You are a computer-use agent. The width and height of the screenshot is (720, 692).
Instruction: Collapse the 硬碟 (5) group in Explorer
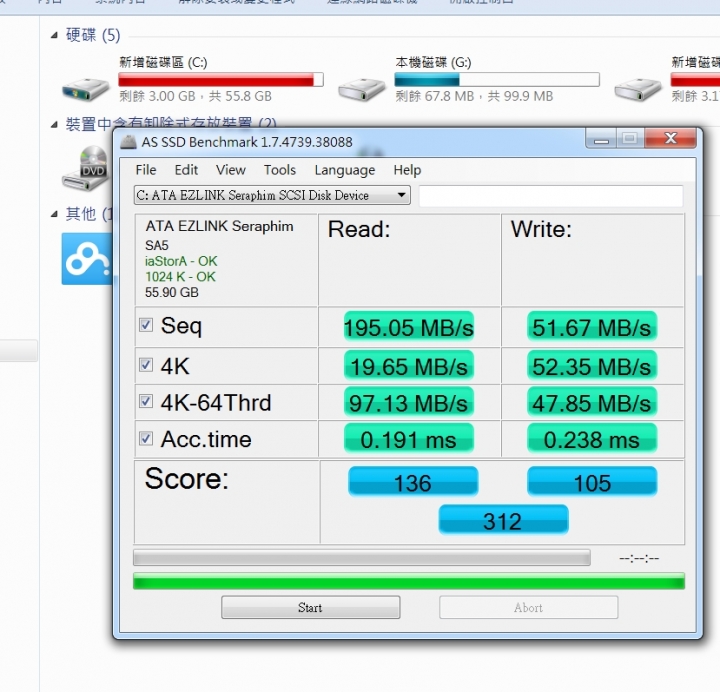(55, 35)
